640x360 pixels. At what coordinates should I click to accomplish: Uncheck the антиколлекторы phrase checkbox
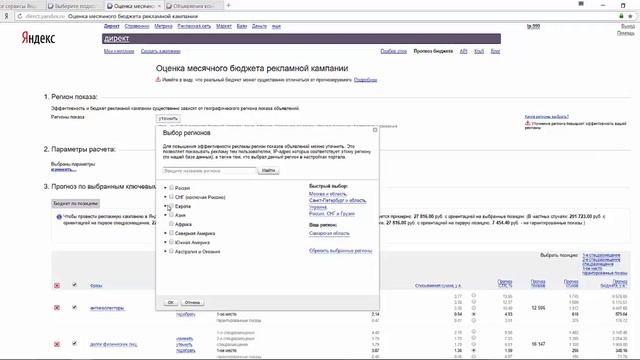pos(74,307)
